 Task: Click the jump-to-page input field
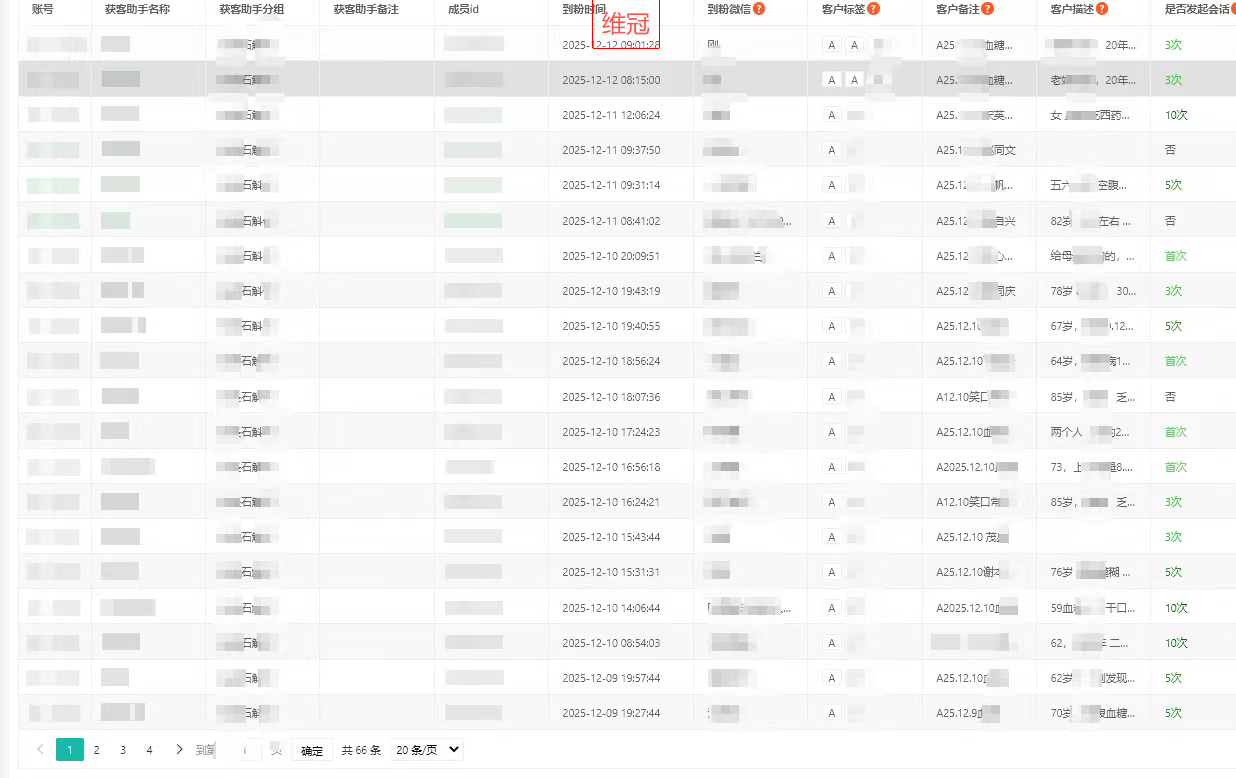click(252, 750)
